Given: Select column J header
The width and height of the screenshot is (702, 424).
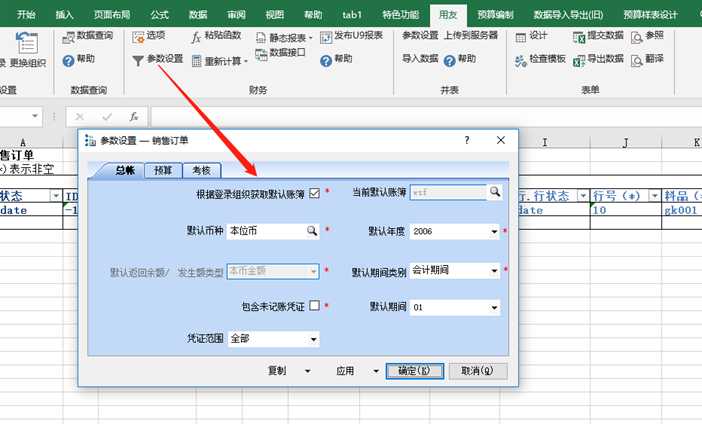Looking at the screenshot, I should [x=625, y=143].
